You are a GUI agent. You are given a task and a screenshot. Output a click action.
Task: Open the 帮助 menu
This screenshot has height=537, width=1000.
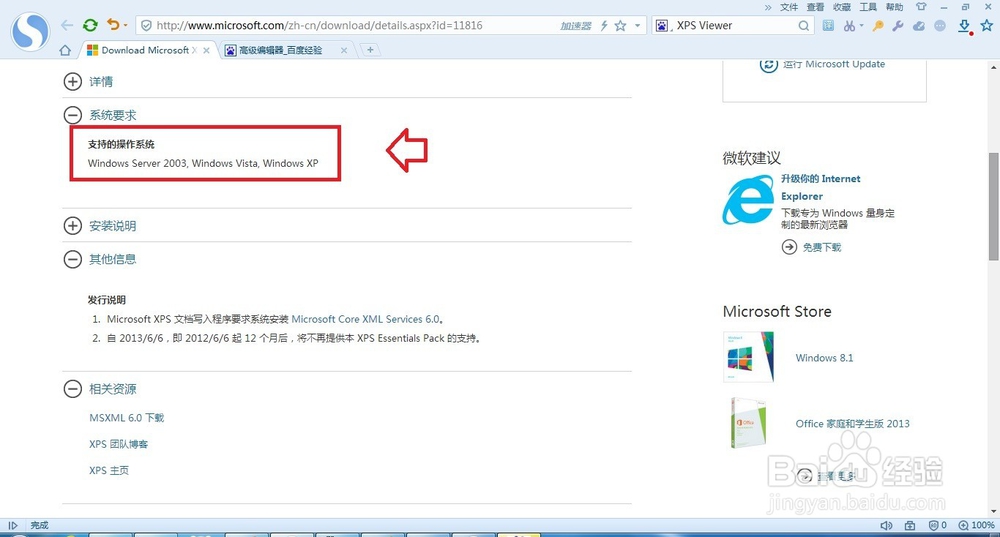coord(894,7)
